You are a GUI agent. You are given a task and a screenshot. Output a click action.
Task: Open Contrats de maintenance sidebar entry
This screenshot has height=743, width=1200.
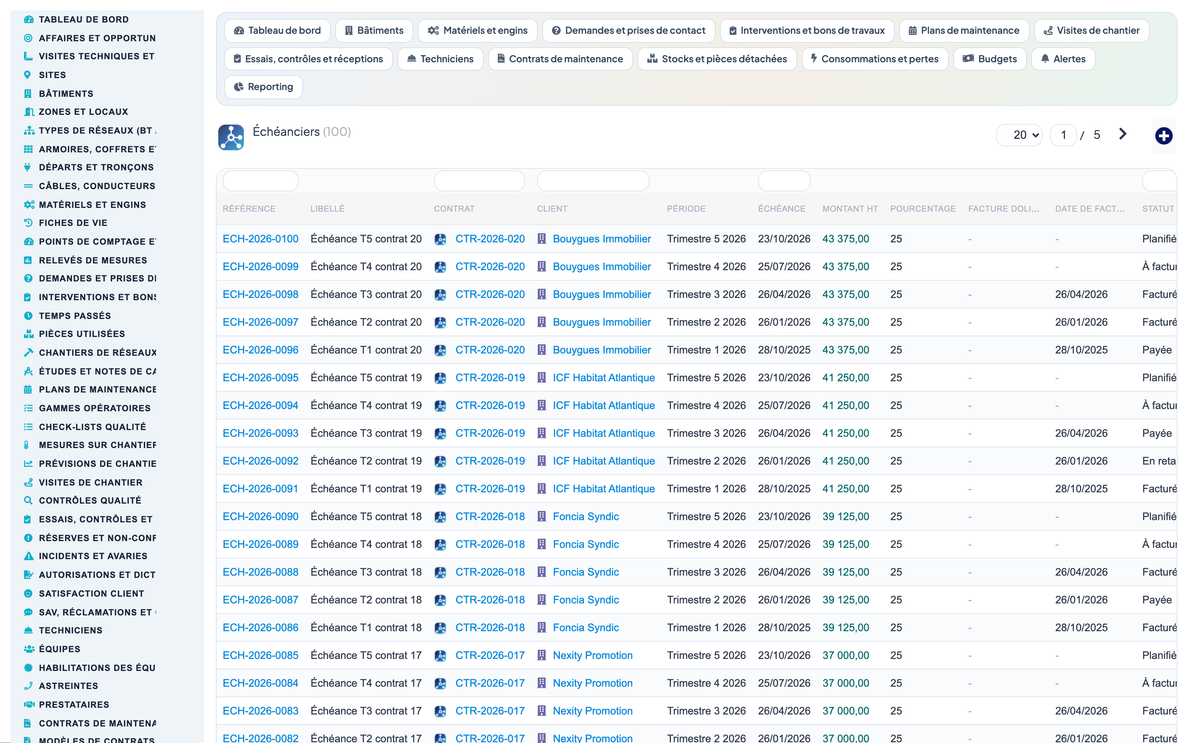tap(97, 723)
